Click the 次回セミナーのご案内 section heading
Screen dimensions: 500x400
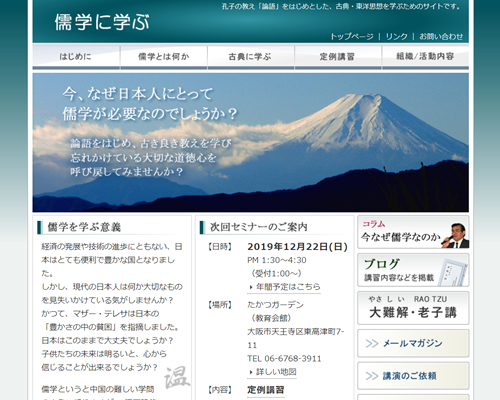click(259, 227)
